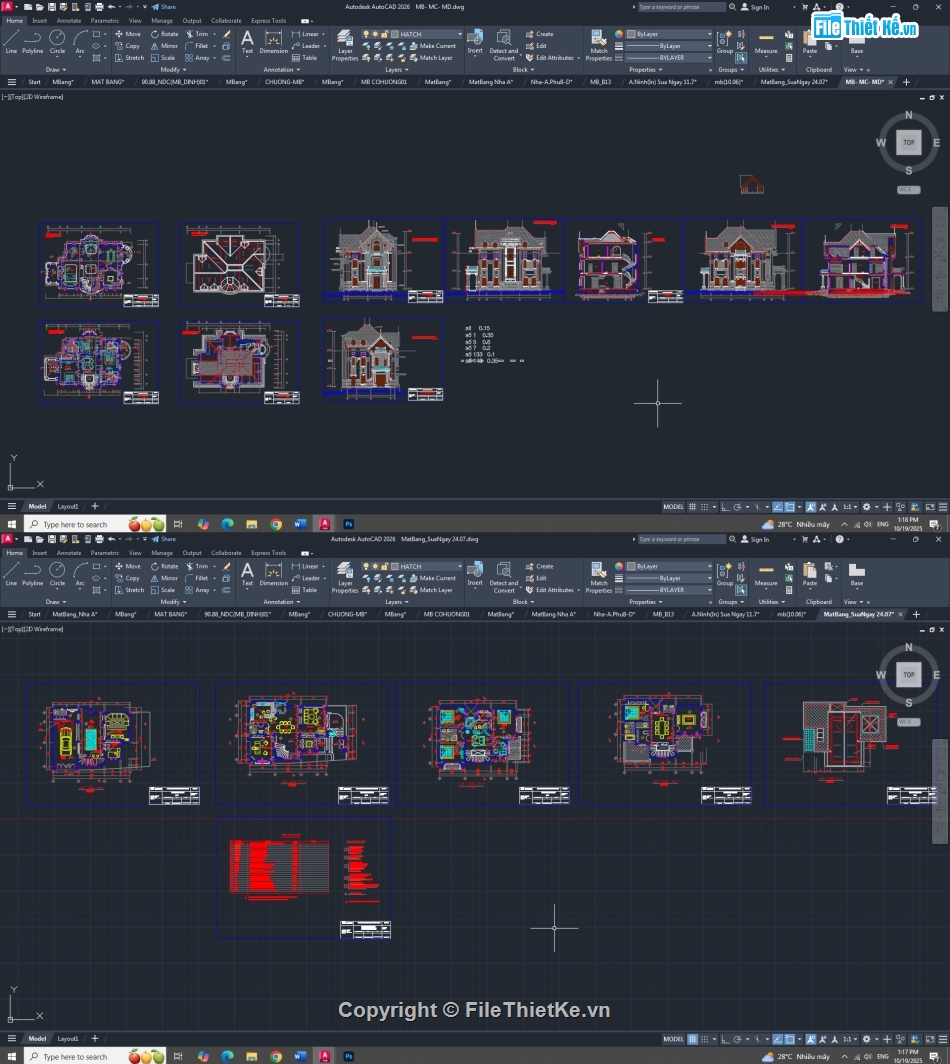950x1064 pixels.
Task: Click the Sign In link in title bar
Action: pos(761,7)
